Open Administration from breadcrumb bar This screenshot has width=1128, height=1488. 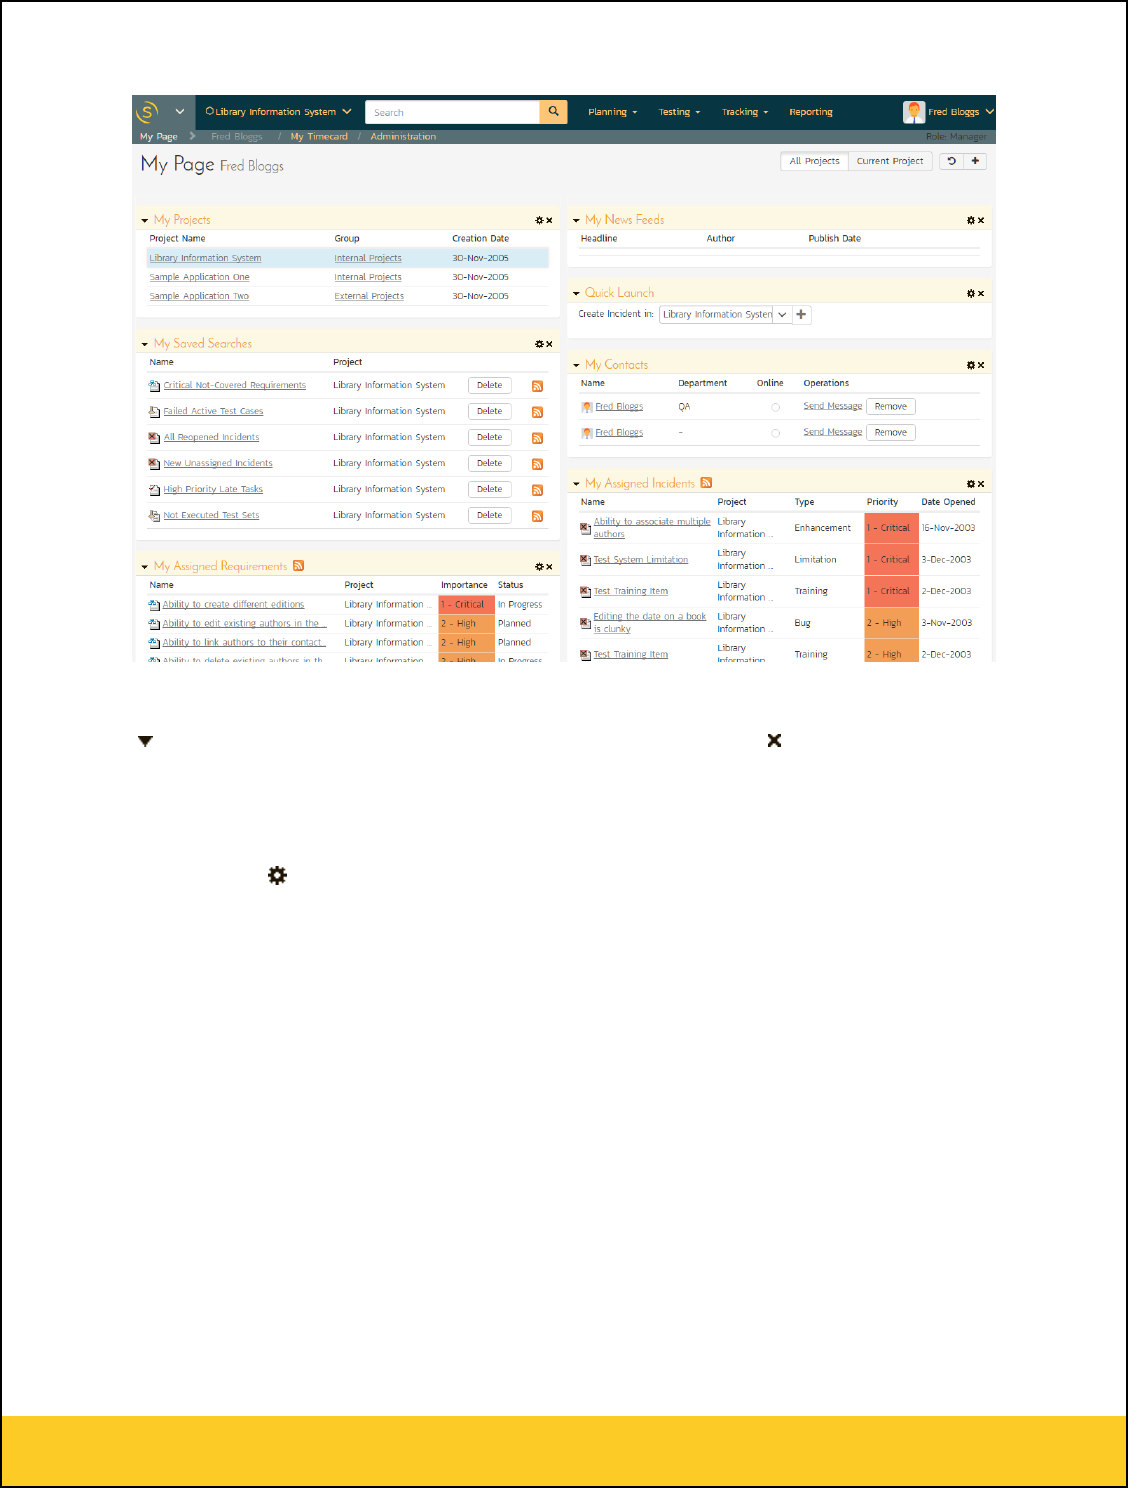[403, 137]
